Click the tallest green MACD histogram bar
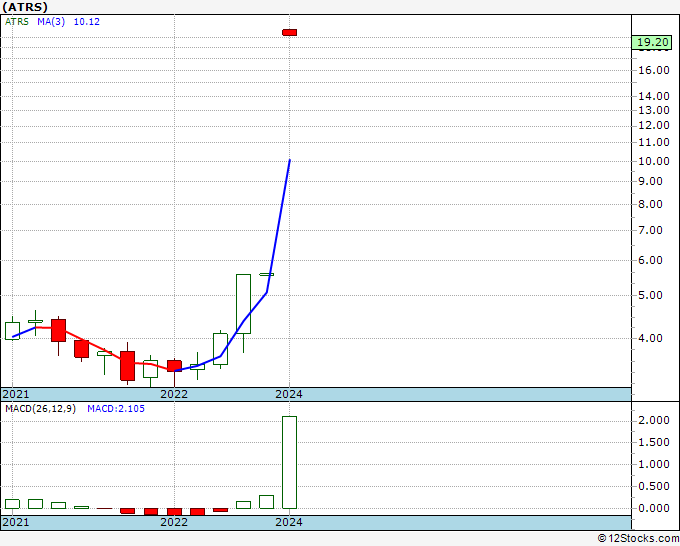Screen dimensions: 680x546 (289, 462)
